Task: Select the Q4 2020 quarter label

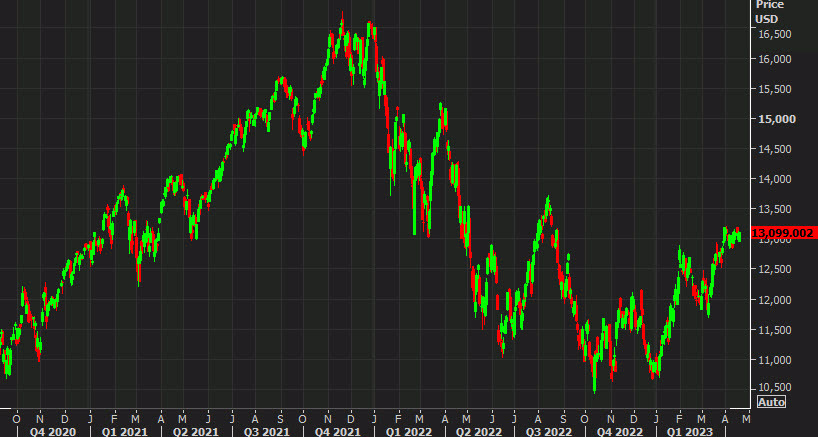Action: 53,432
